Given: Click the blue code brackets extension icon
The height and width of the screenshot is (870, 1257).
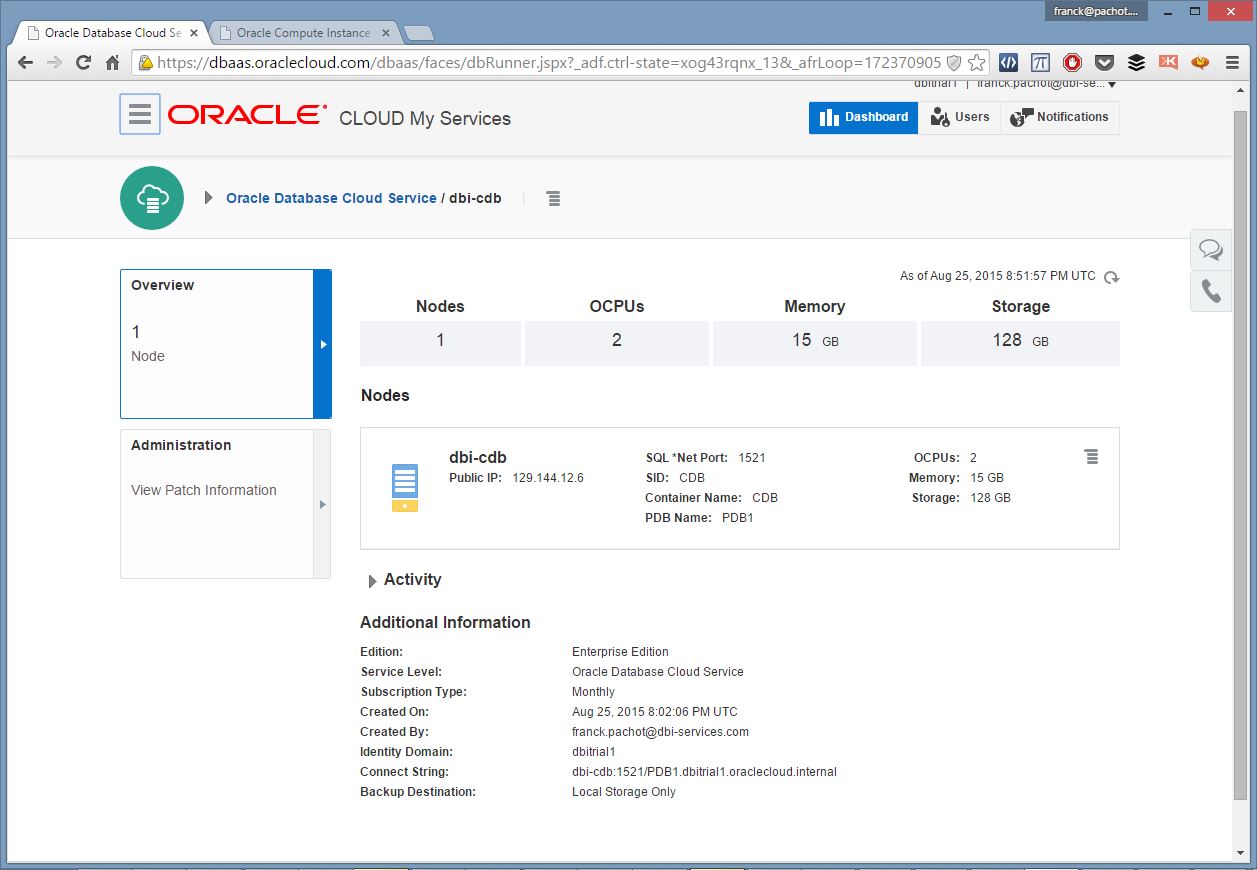Looking at the screenshot, I should point(1009,62).
